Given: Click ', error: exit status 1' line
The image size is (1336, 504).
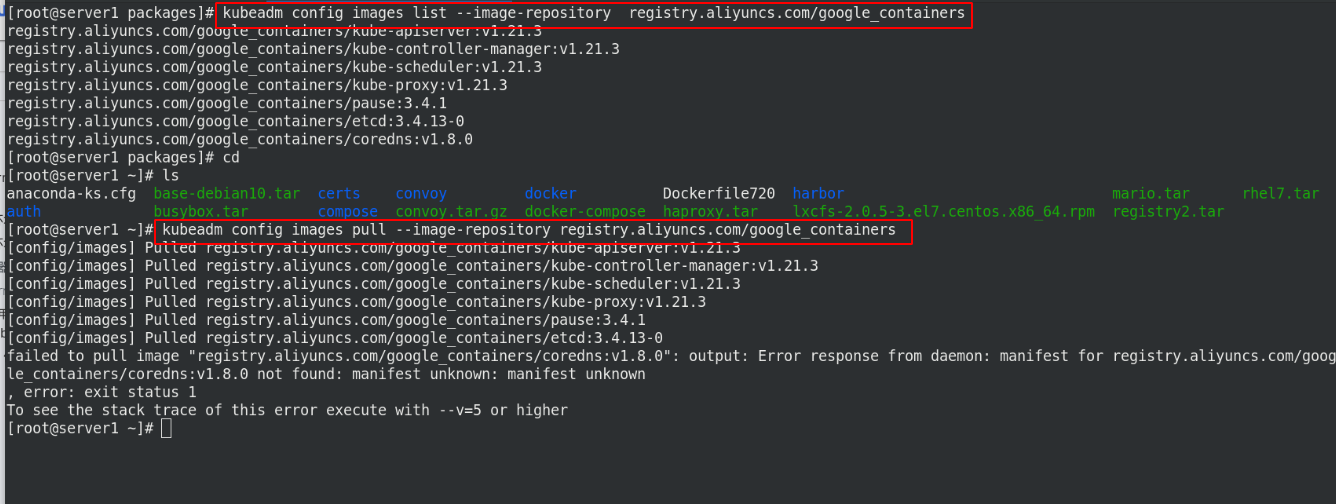Looking at the screenshot, I should click(x=102, y=391).
